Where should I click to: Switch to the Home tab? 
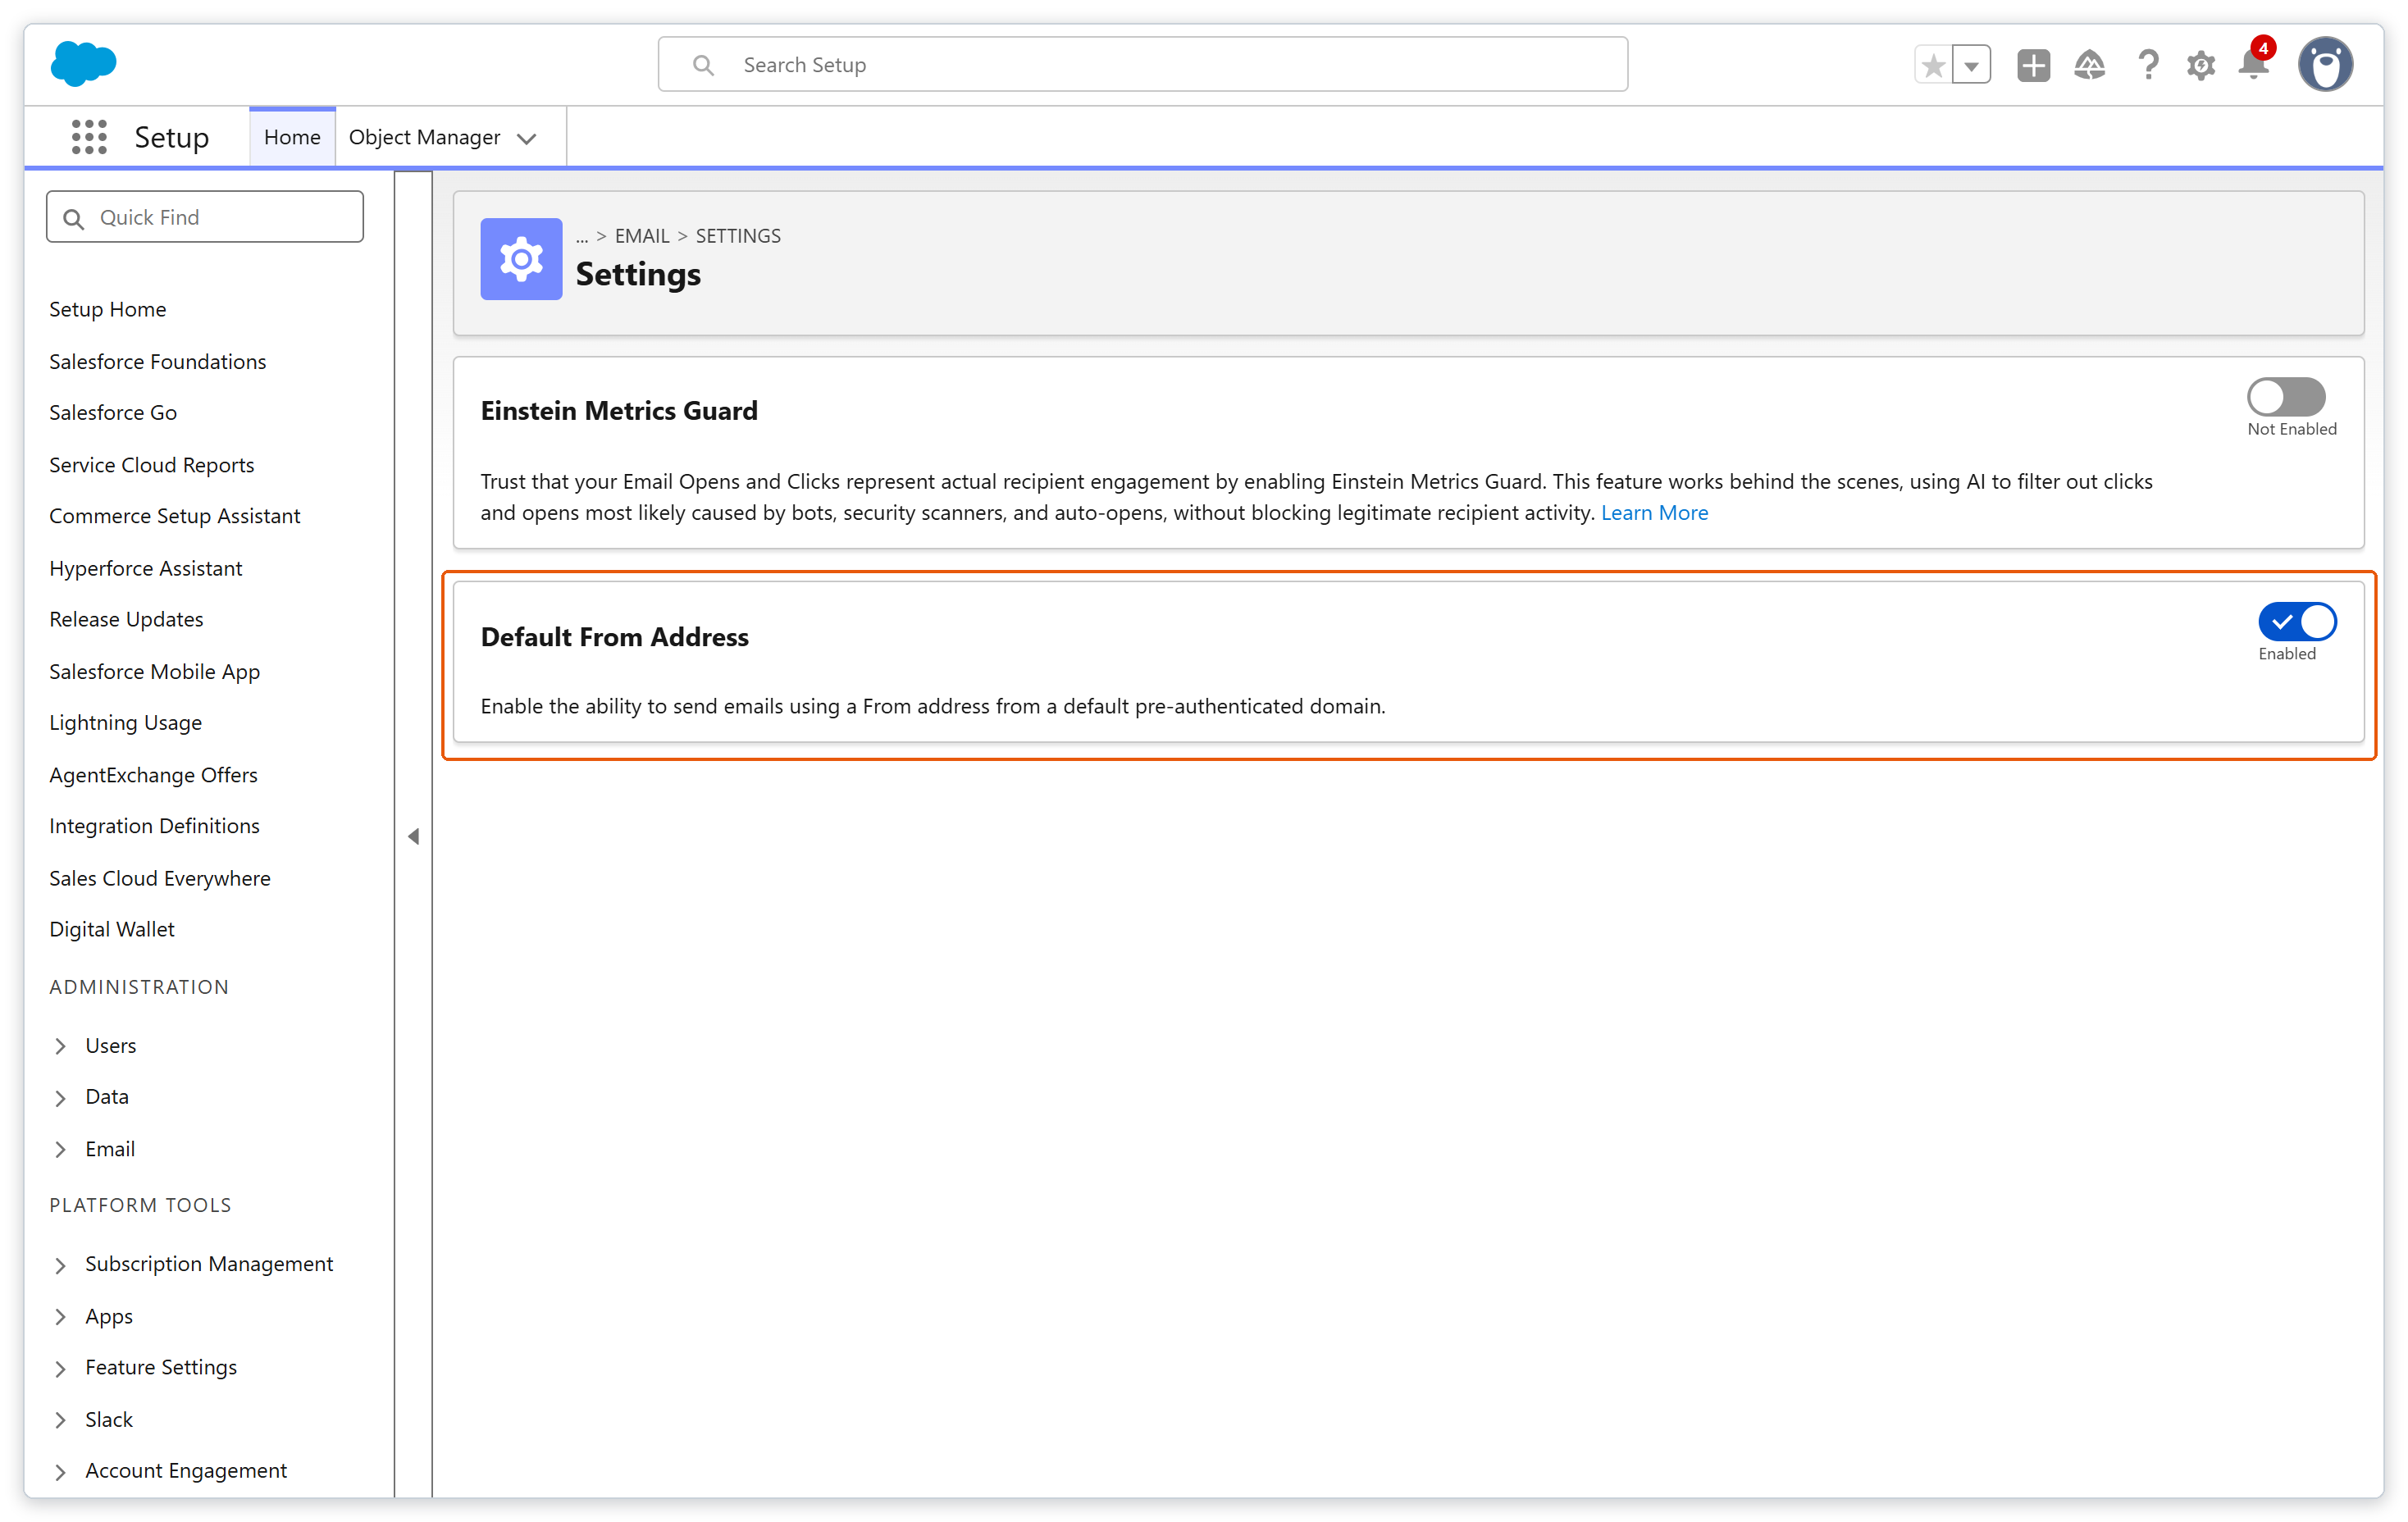tap(292, 137)
